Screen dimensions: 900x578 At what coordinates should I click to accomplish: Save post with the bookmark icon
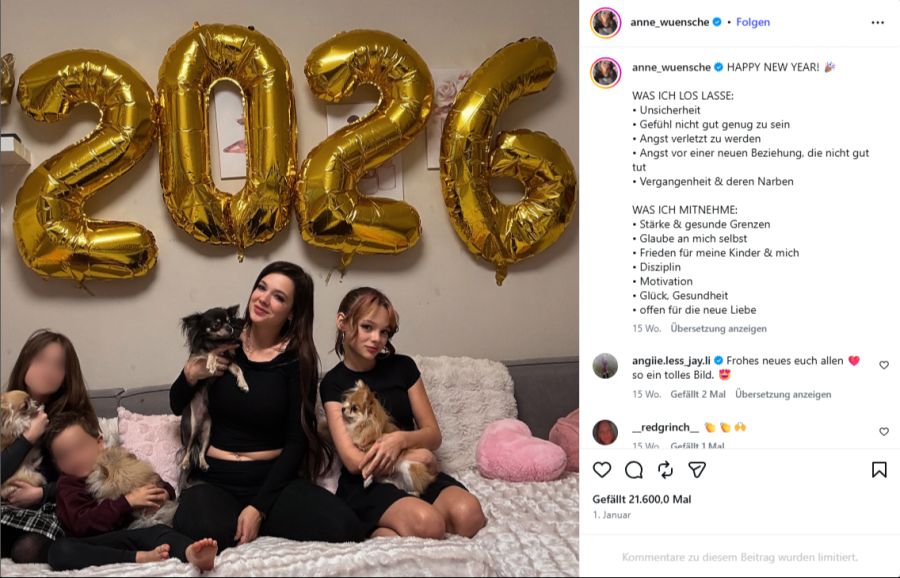point(879,470)
